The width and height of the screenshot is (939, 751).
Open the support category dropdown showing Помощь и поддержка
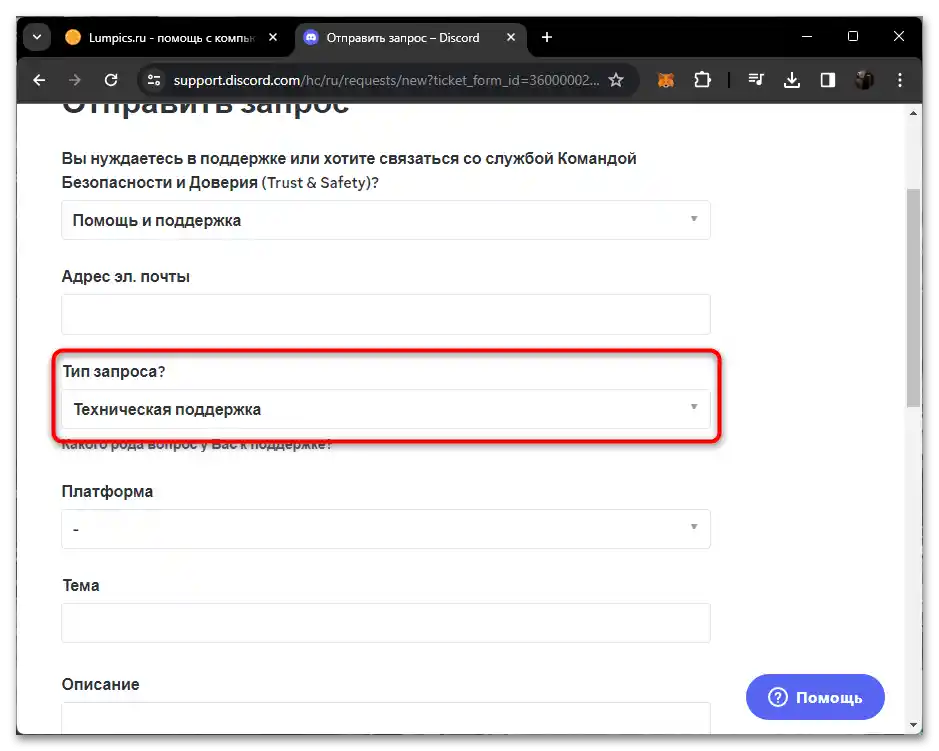pyautogui.click(x=386, y=220)
